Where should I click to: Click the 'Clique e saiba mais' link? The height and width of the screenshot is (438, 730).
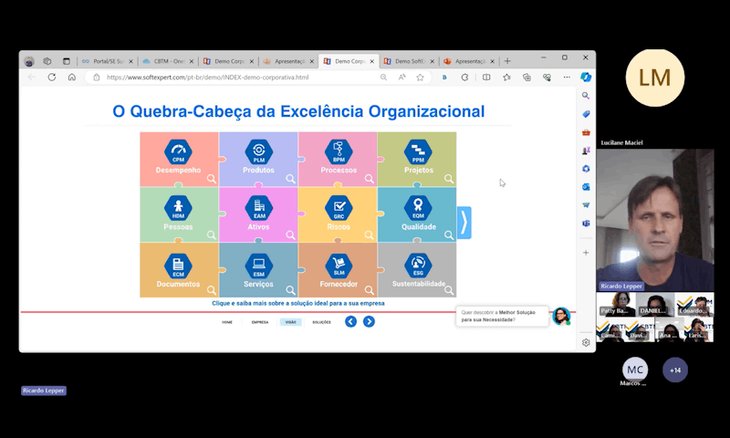coord(298,303)
